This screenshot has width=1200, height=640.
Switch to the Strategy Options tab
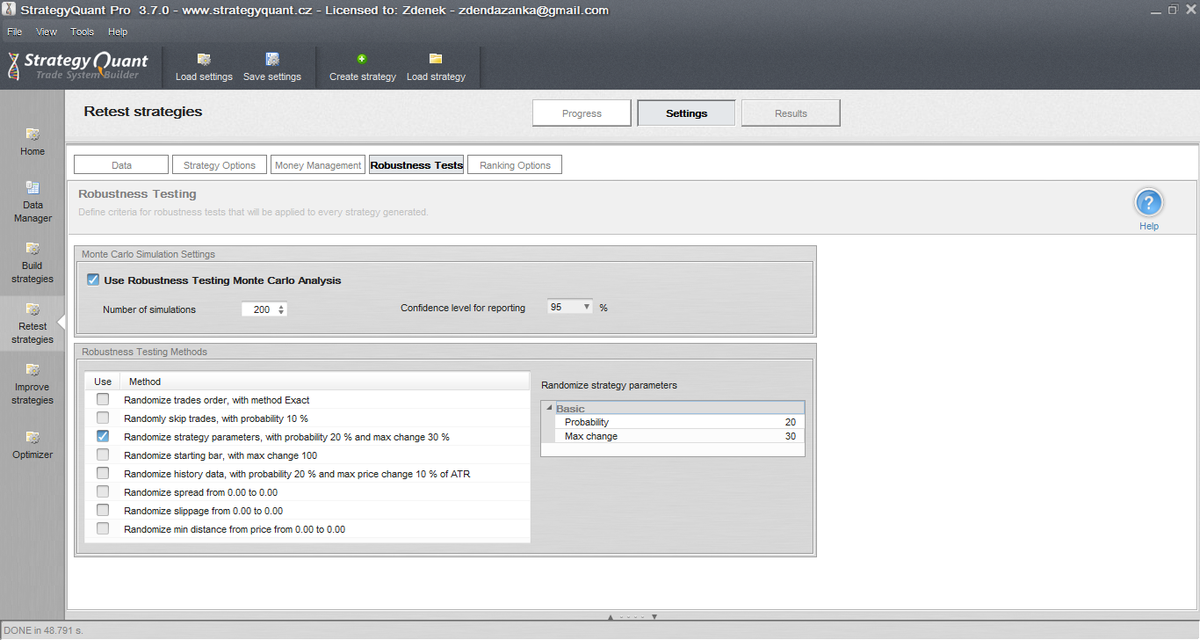(x=220, y=165)
